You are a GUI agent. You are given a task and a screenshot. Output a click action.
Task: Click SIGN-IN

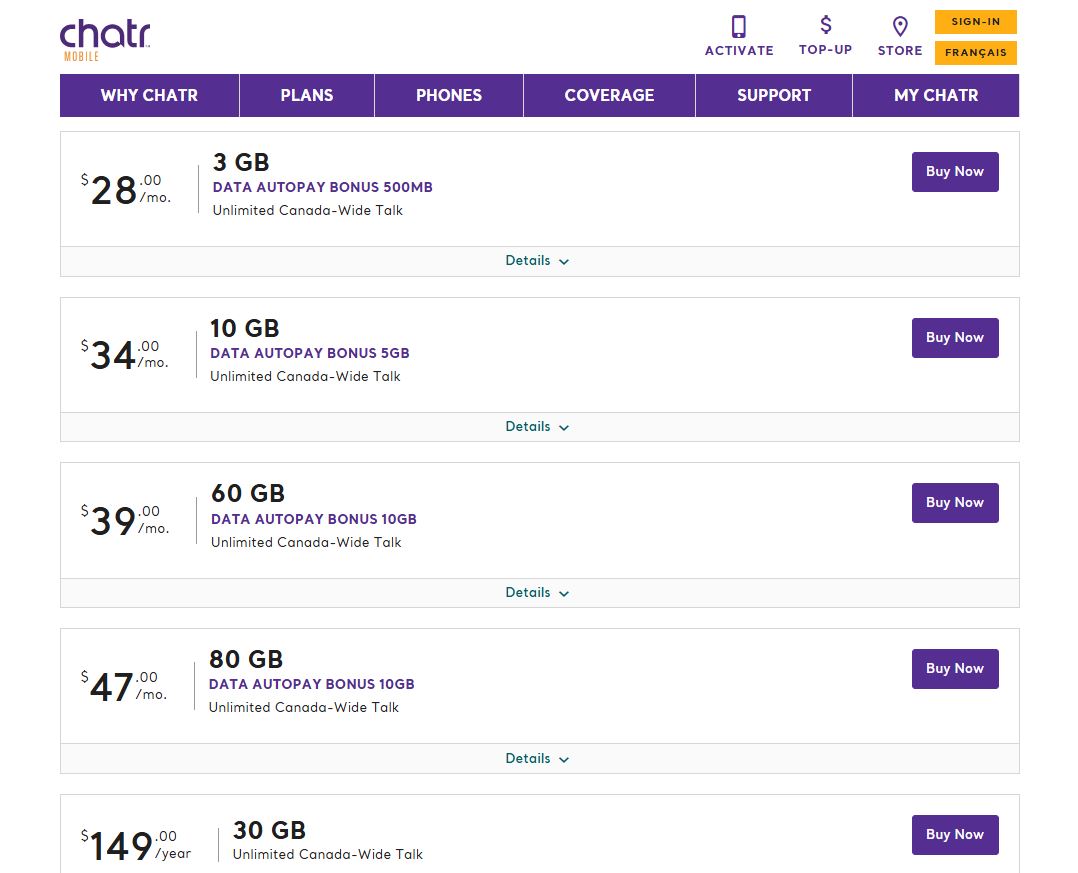coord(975,21)
